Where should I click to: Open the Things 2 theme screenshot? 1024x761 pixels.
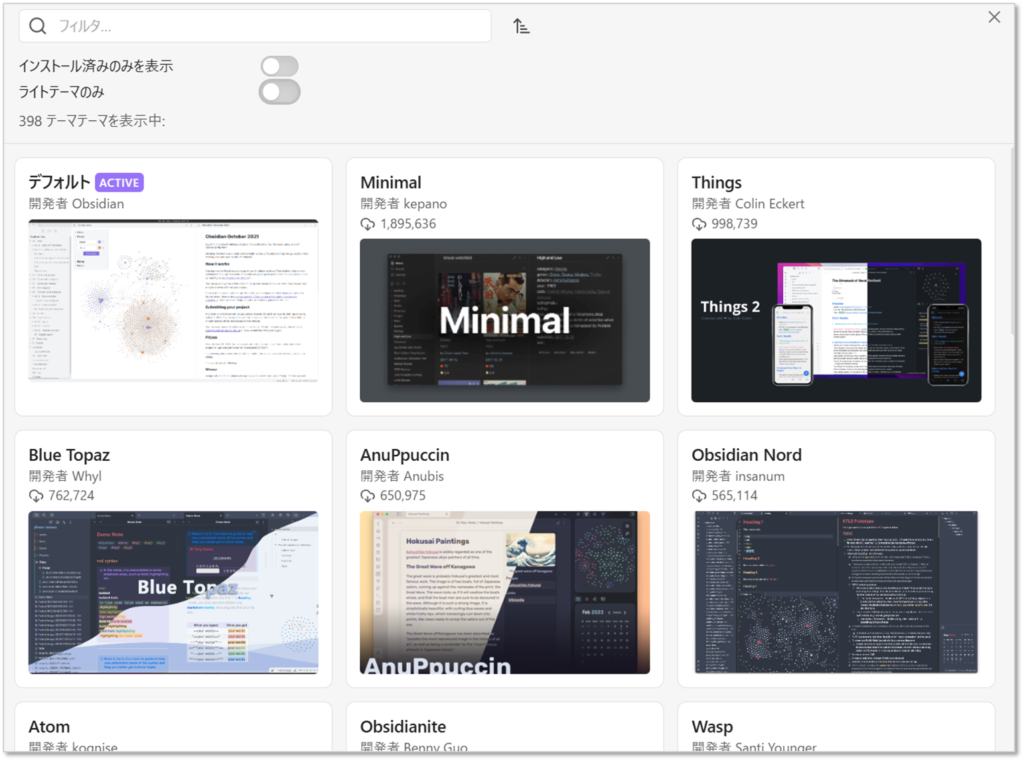pyautogui.click(x=836, y=320)
